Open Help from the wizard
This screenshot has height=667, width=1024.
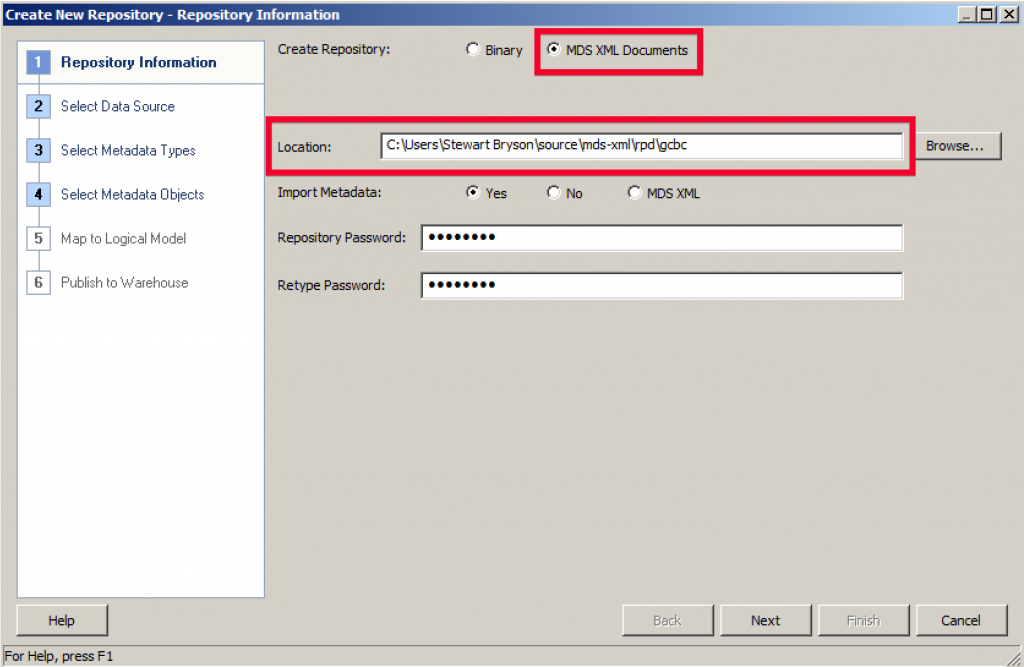61,620
